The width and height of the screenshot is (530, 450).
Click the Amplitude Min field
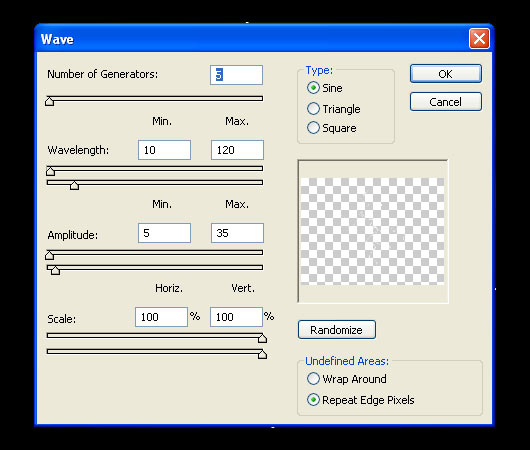164,233
